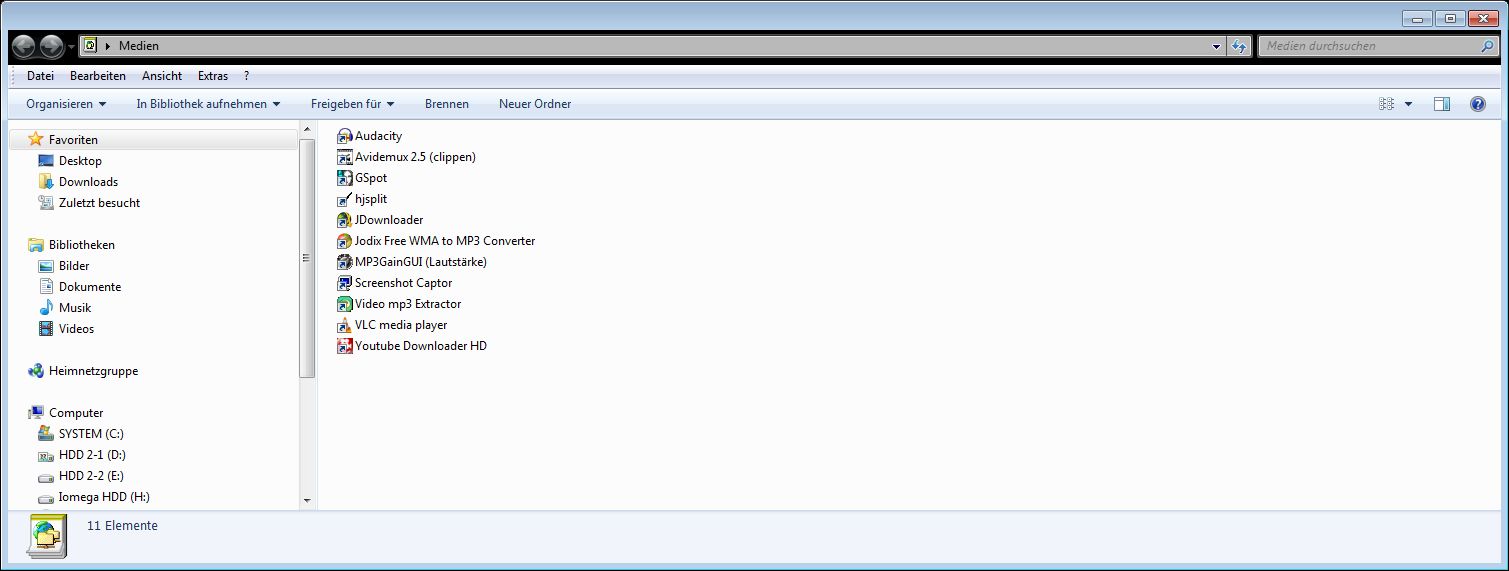
Task: Select the Screenshot Captor icon
Action: pos(345,283)
